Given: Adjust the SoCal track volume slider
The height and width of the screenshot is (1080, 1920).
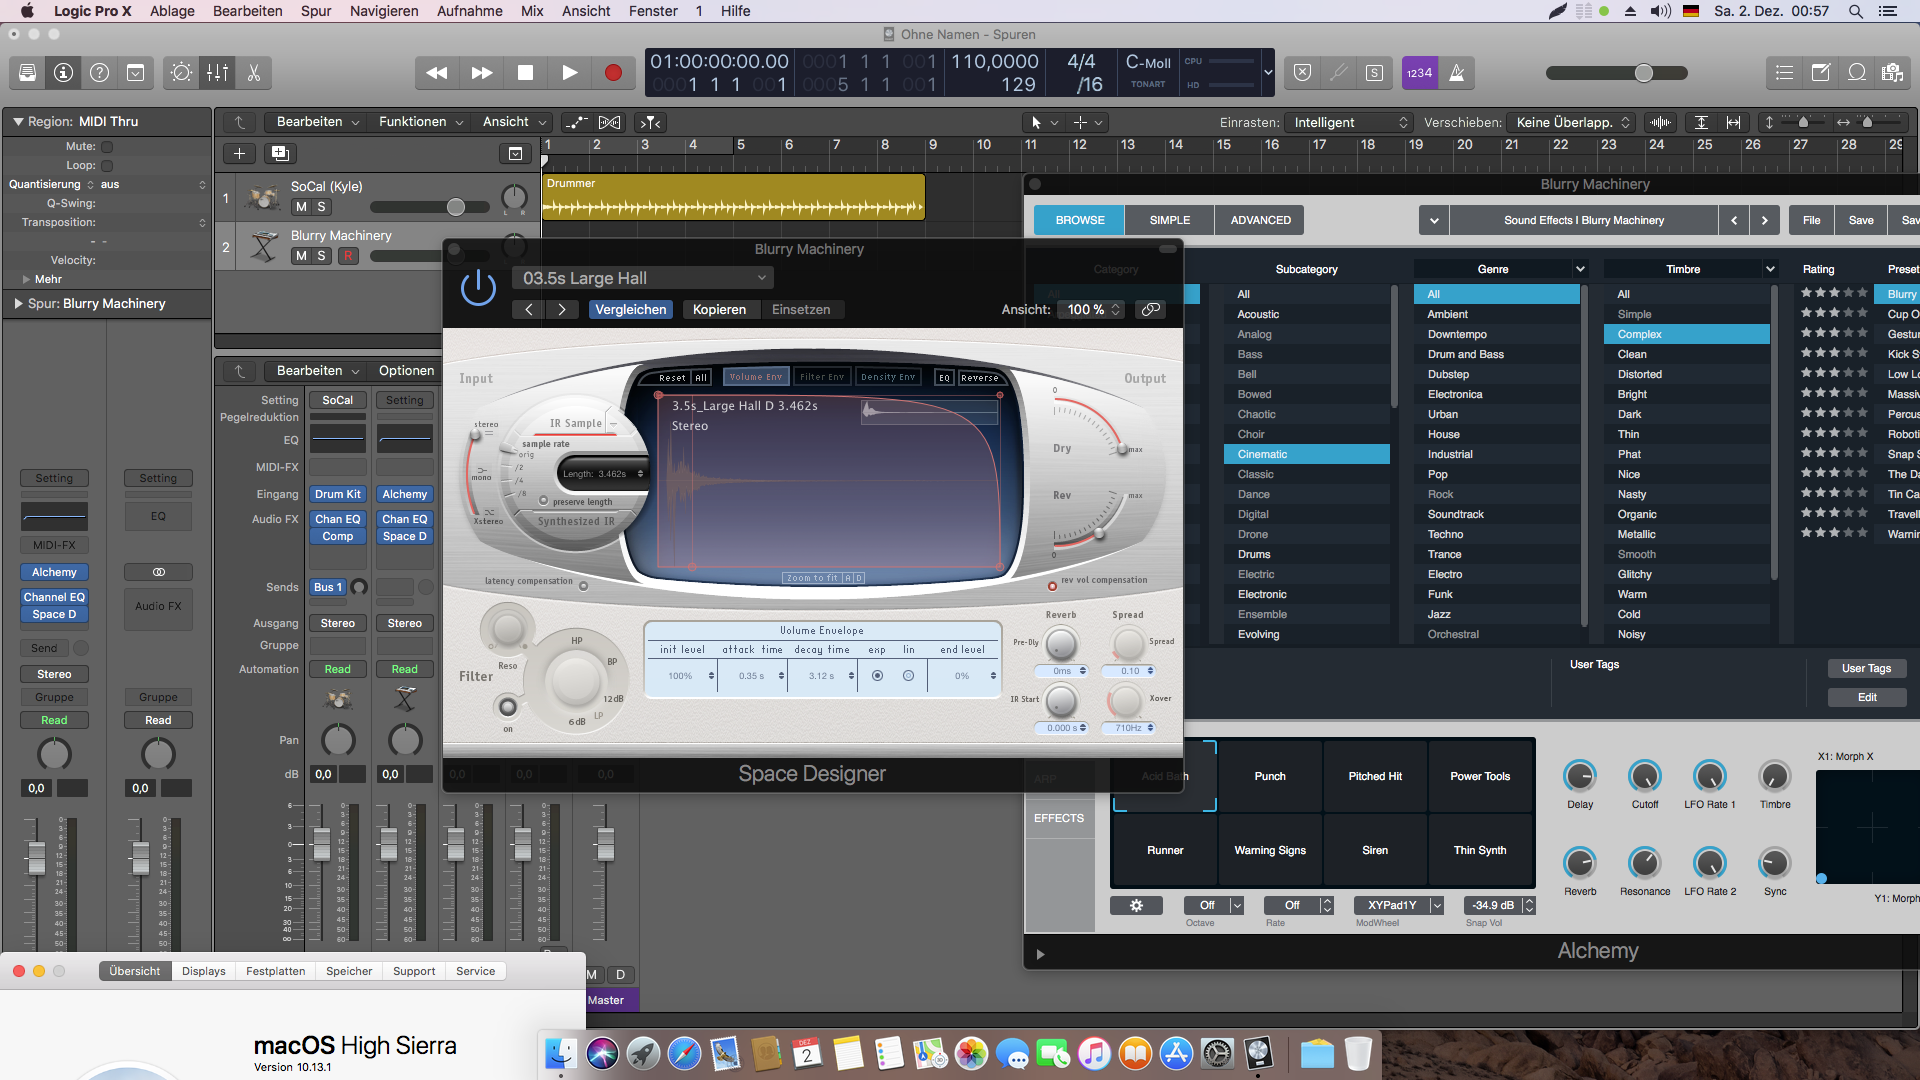Looking at the screenshot, I should click(x=456, y=207).
